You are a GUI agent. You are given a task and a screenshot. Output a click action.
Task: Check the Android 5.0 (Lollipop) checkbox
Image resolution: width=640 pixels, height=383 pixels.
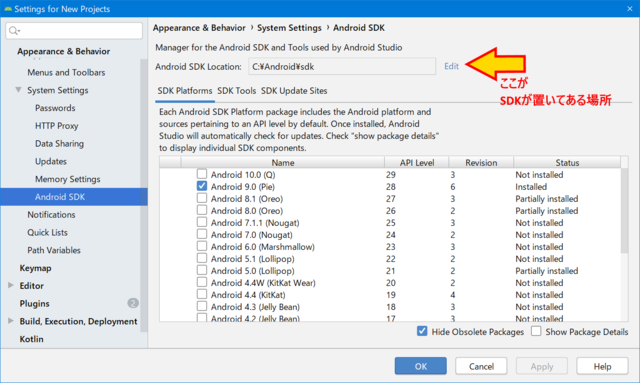(202, 270)
